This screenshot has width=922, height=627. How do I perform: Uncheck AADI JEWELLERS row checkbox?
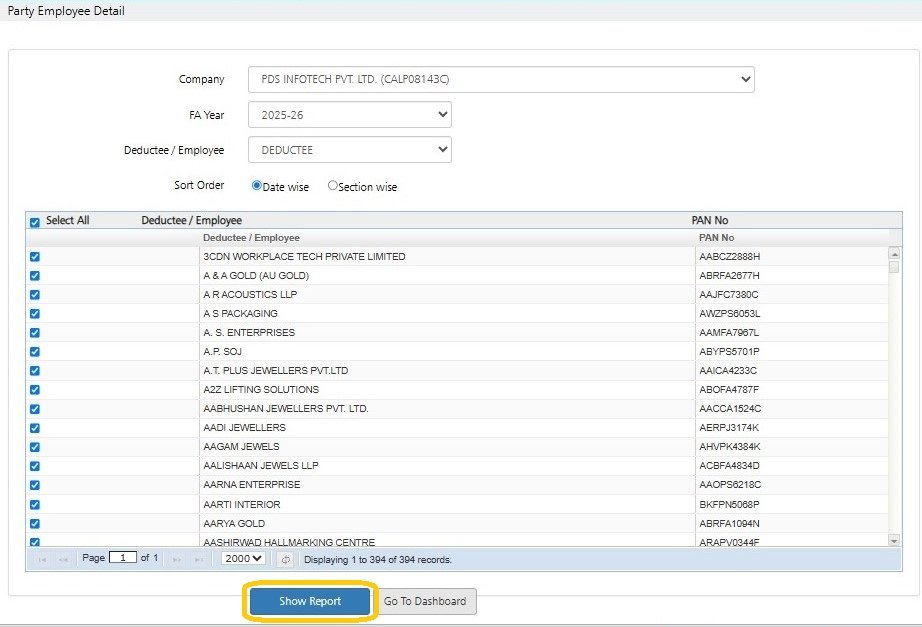pyautogui.click(x=35, y=428)
